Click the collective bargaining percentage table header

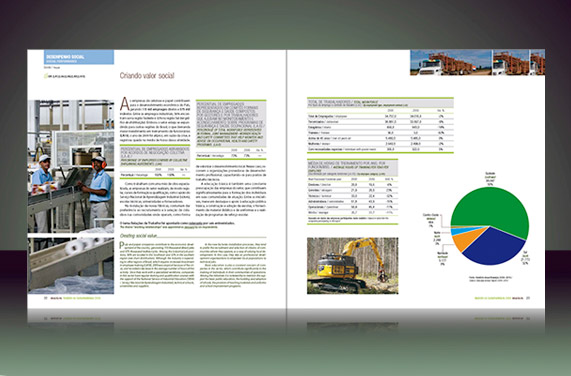coord(155,156)
